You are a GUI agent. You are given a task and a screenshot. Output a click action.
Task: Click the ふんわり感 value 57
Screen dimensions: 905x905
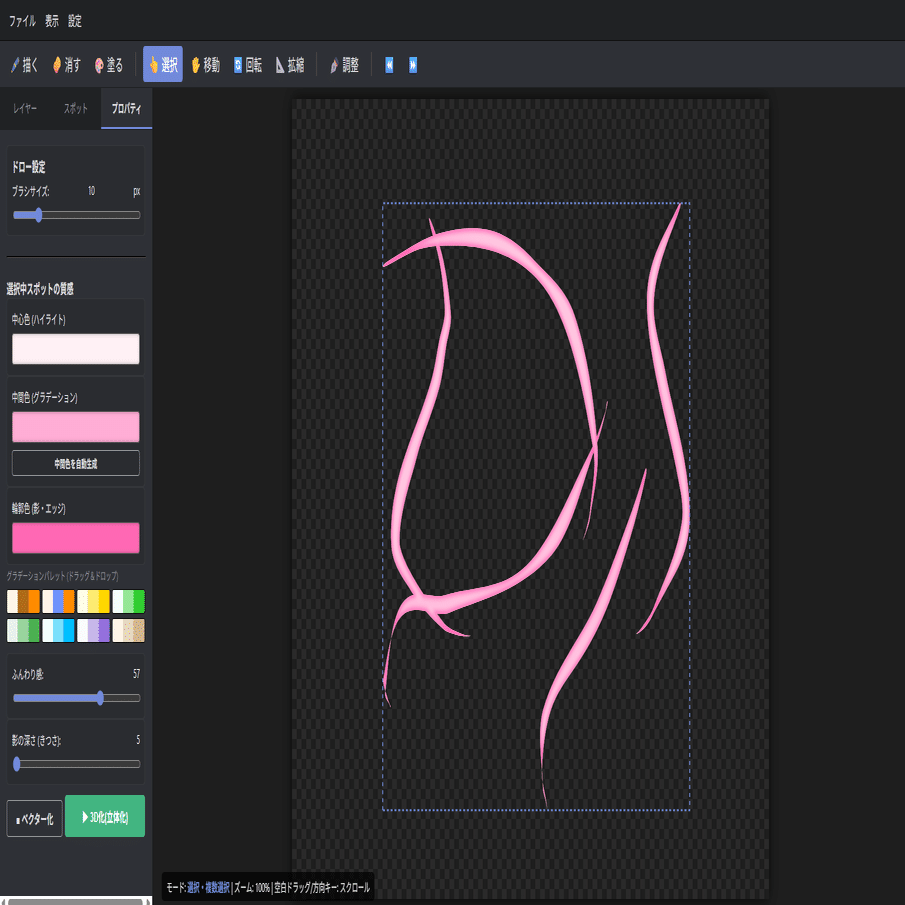pos(136,674)
